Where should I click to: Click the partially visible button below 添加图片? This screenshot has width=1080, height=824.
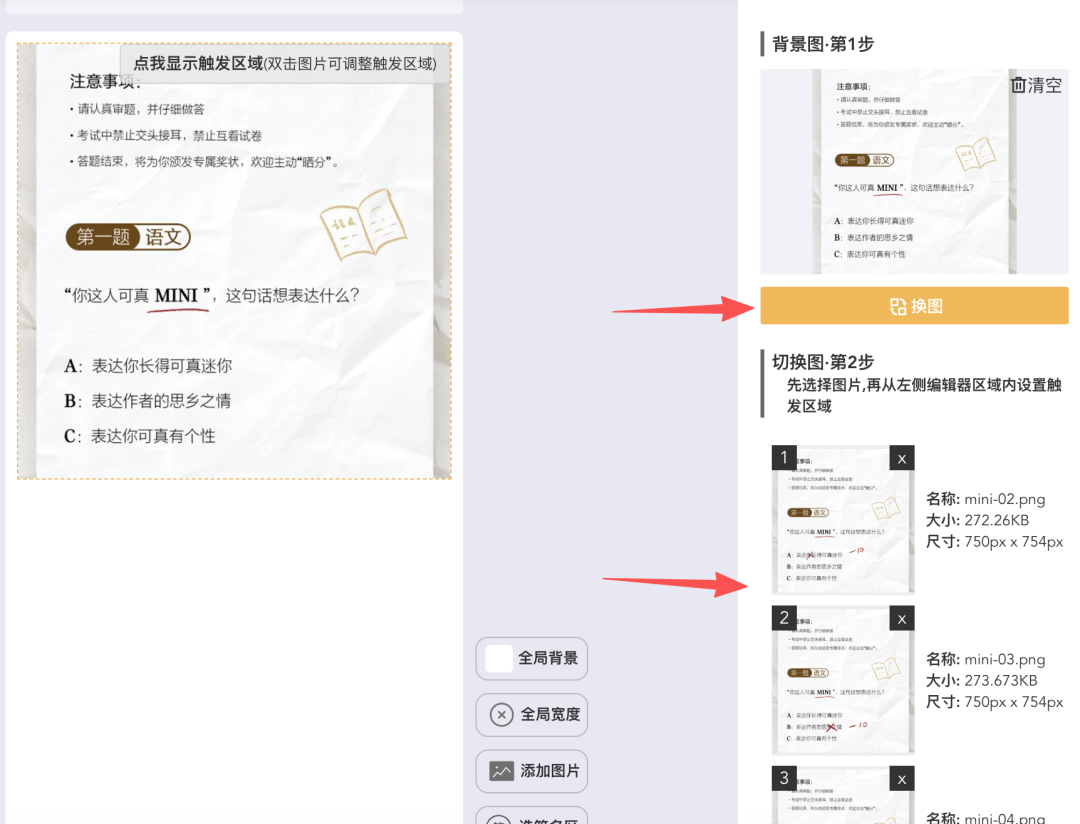point(532,815)
